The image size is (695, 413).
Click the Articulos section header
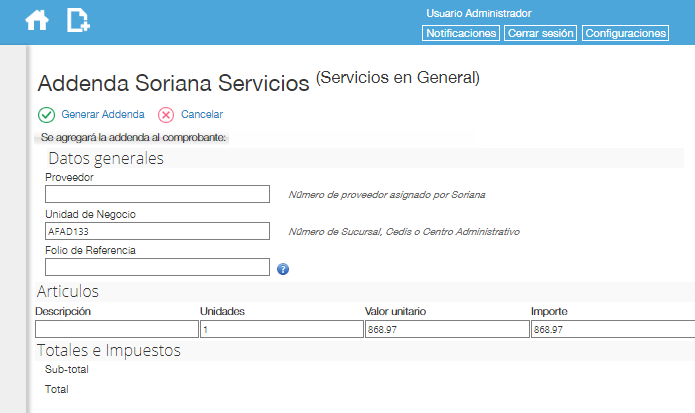[68, 291]
